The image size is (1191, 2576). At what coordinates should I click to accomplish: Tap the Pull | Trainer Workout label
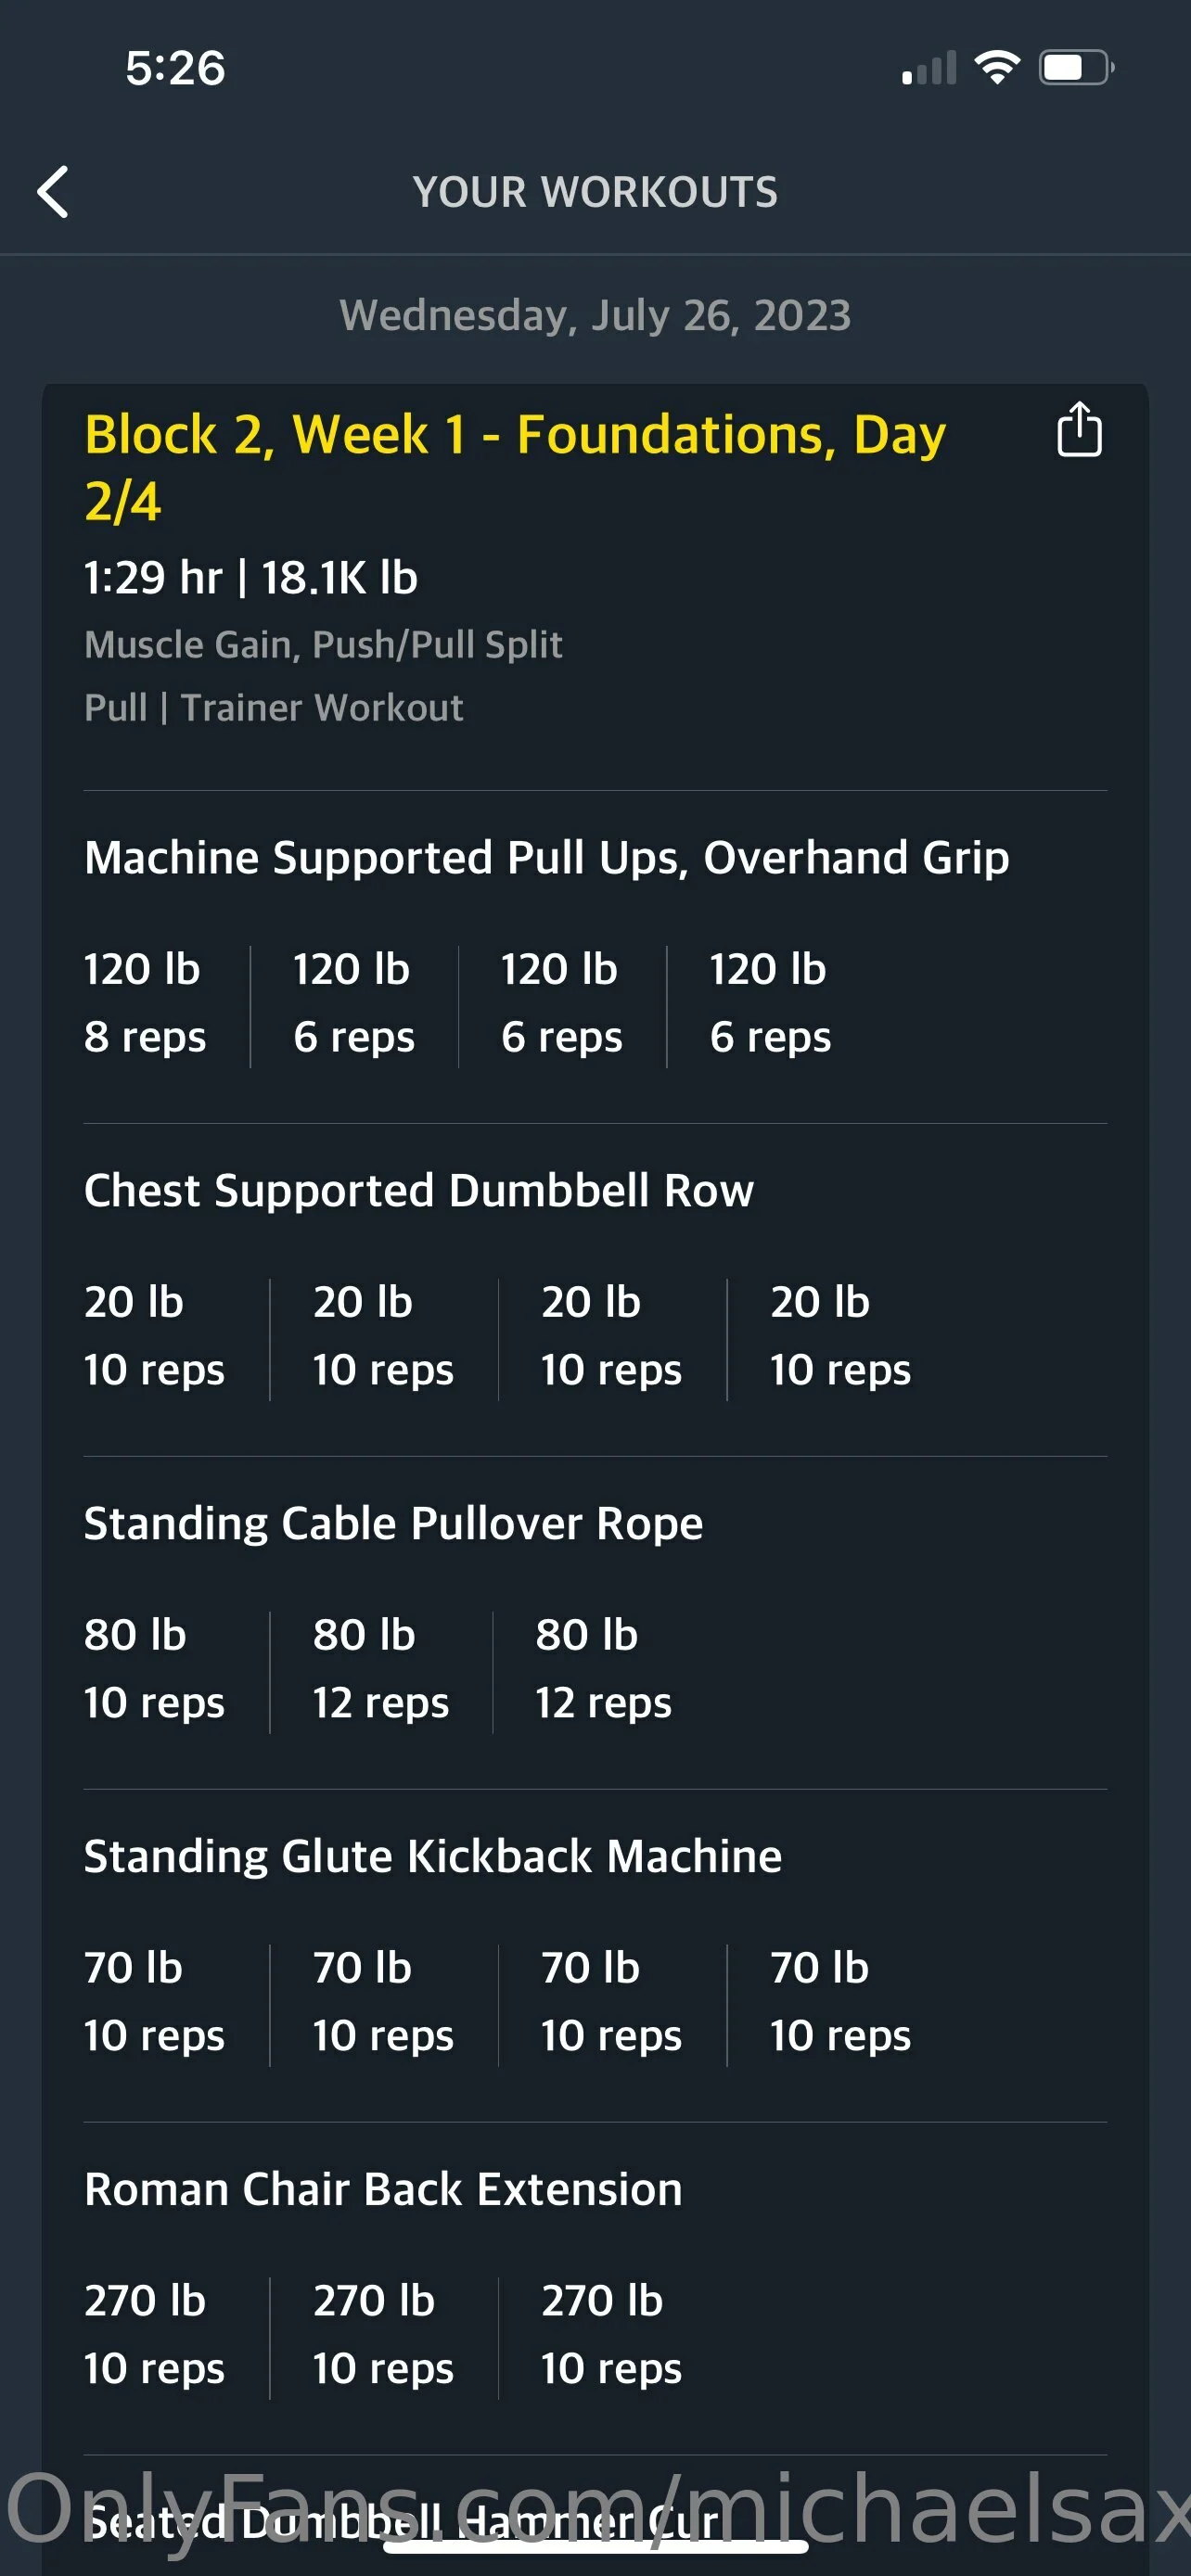click(x=273, y=708)
